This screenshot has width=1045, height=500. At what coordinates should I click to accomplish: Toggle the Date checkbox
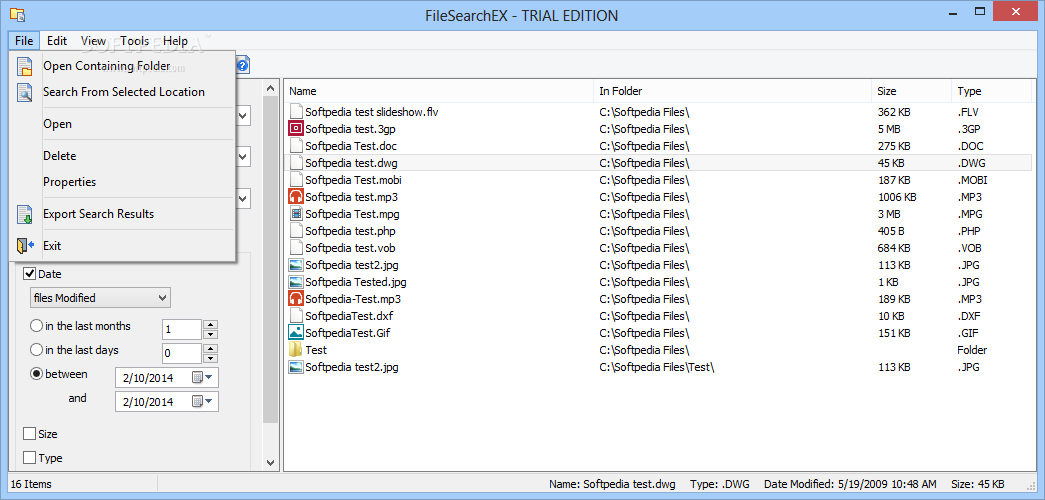[x=29, y=274]
